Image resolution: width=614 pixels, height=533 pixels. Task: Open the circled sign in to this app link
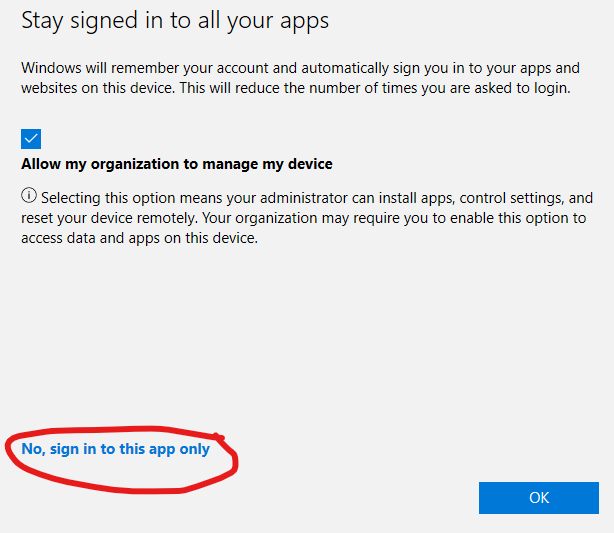pyautogui.click(x=116, y=449)
